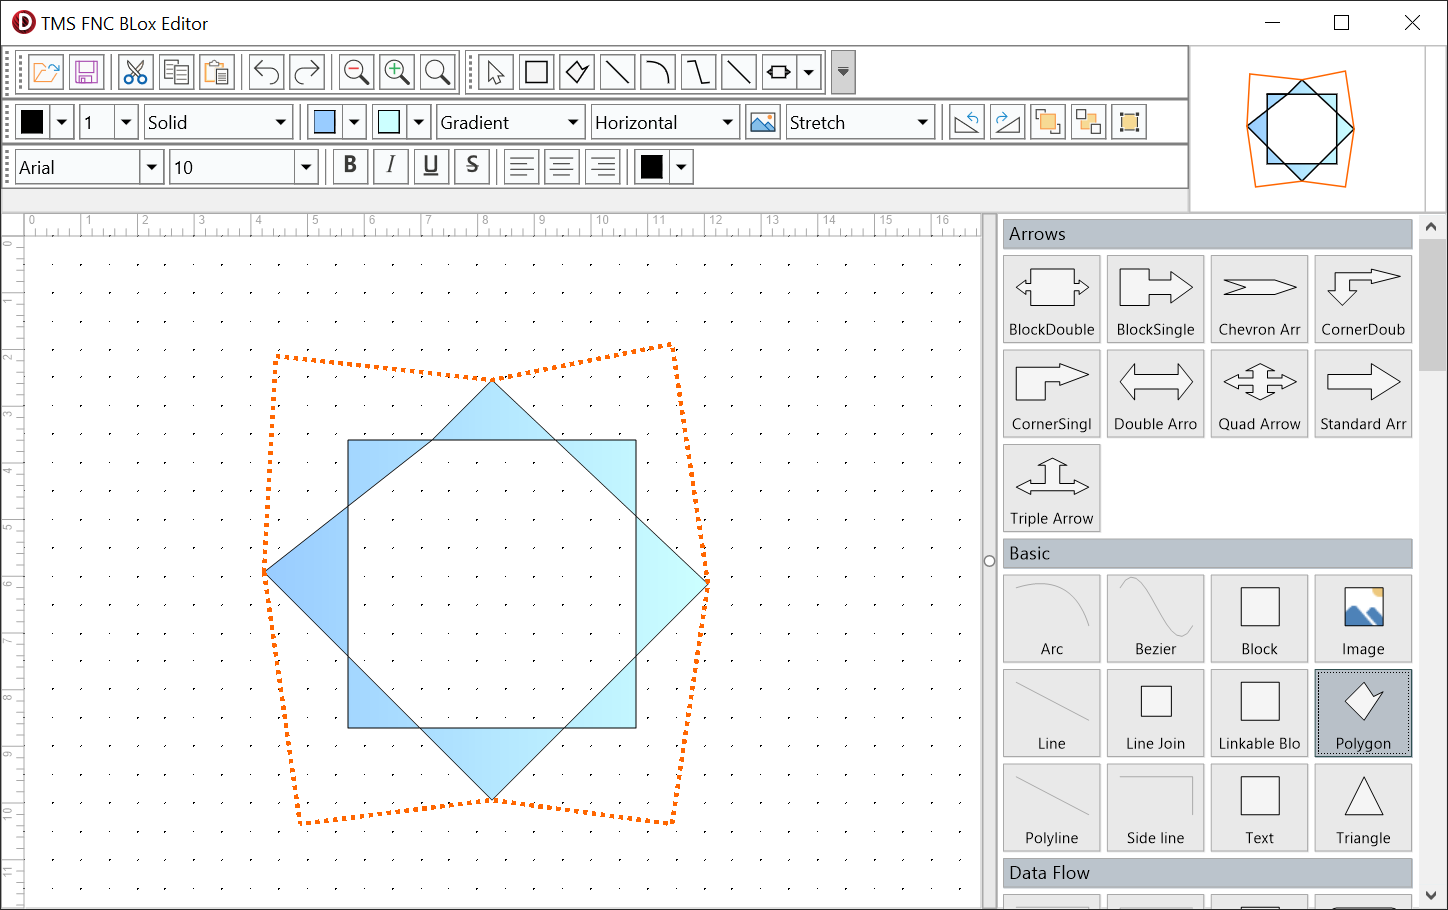Select the Triangle shape in Basic

(x=1364, y=808)
